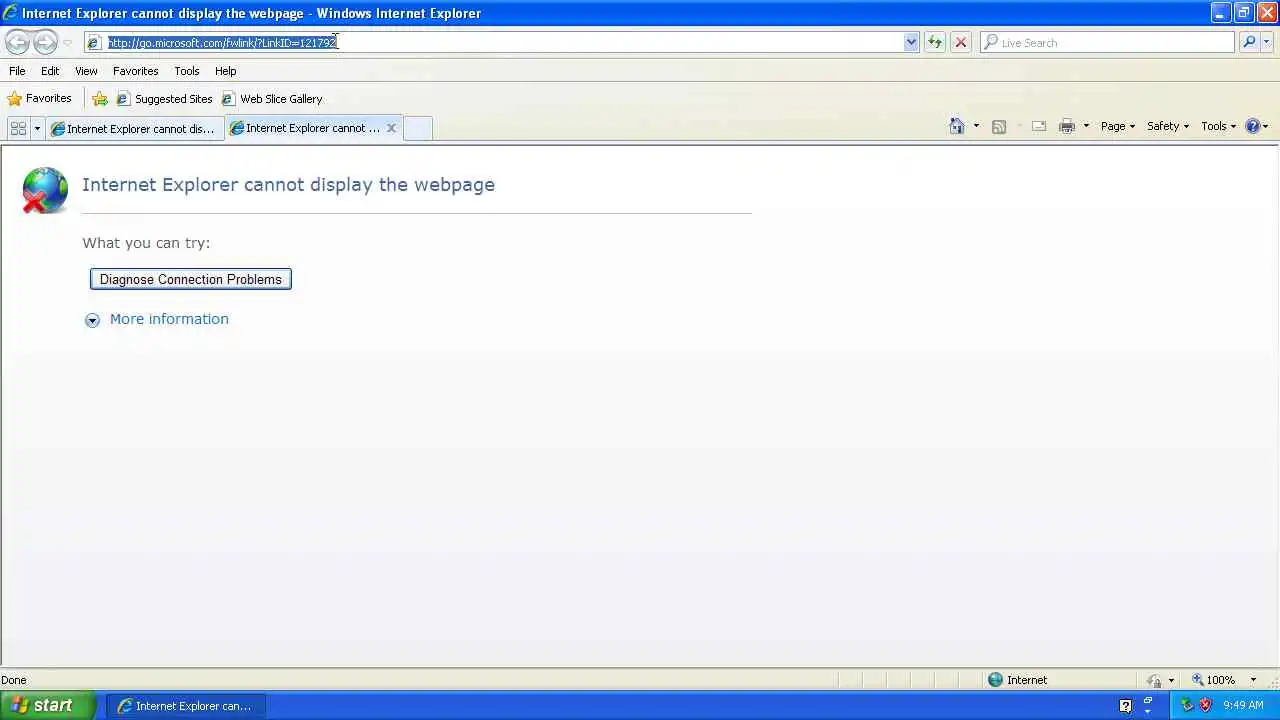
Task: Click the RSS Feeds icon
Action: pos(998,126)
